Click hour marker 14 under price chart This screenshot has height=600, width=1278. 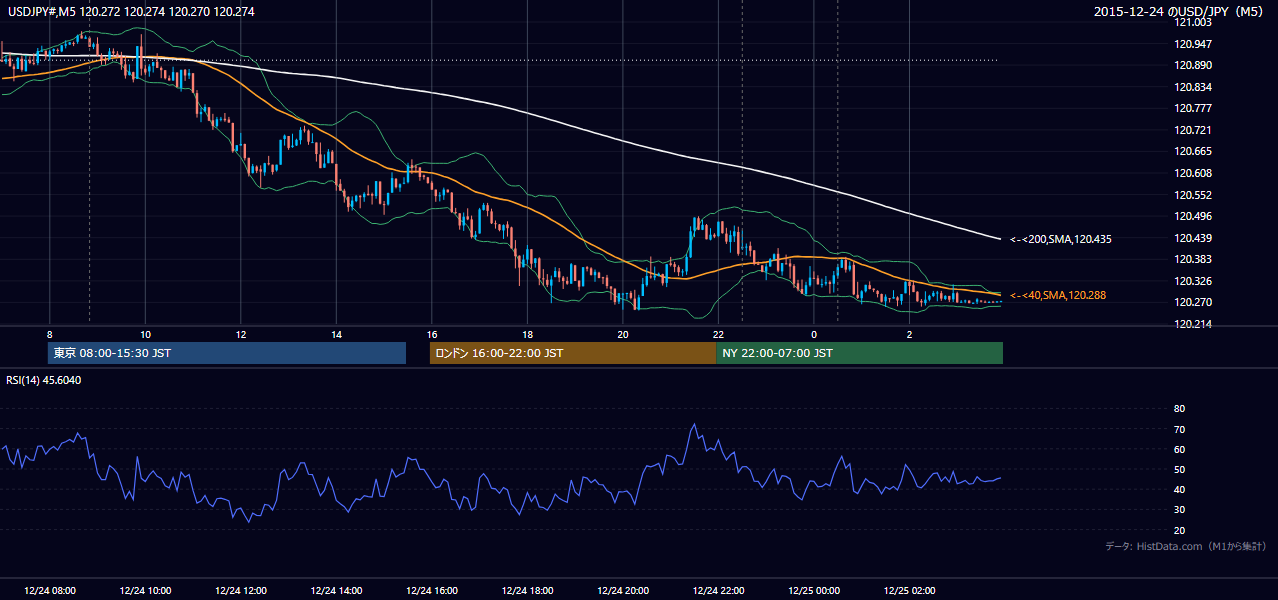(336, 334)
